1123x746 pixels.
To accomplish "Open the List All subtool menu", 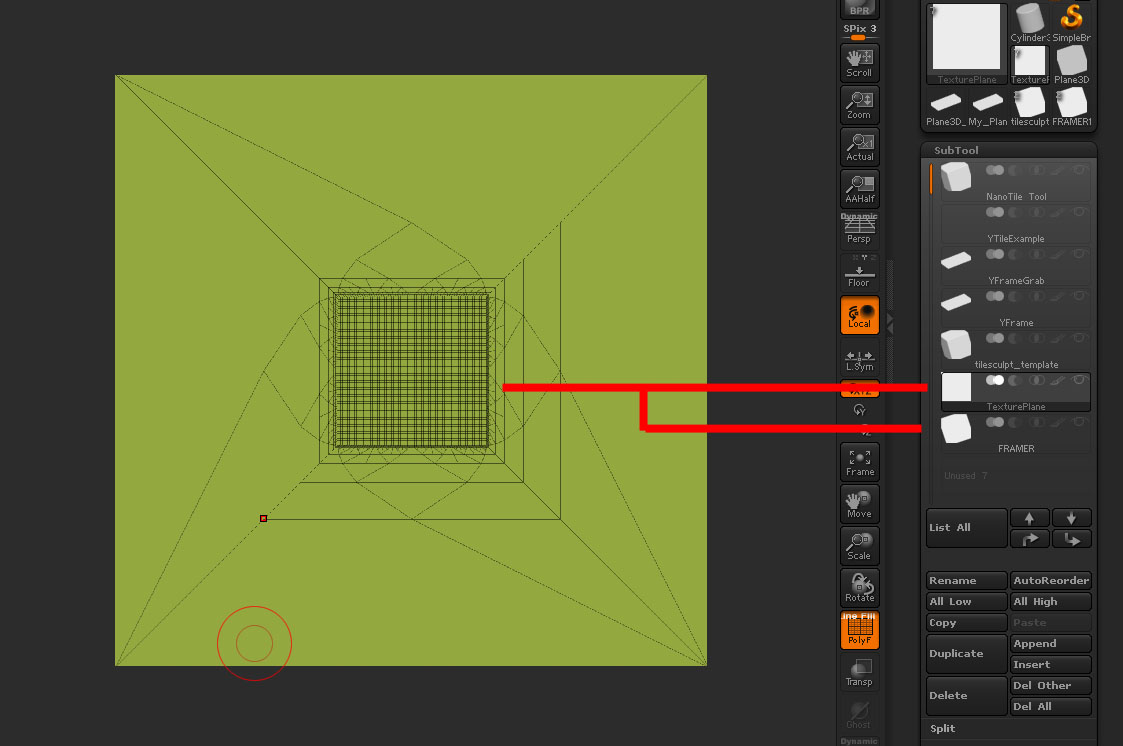I will coord(965,527).
